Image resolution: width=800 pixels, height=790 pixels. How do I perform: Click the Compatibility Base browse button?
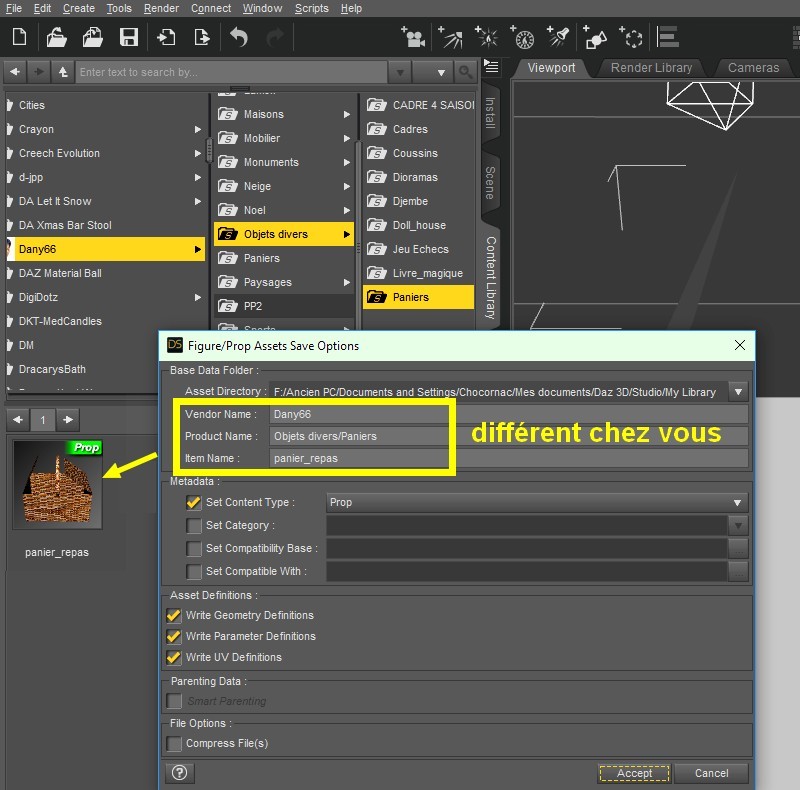[738, 549]
